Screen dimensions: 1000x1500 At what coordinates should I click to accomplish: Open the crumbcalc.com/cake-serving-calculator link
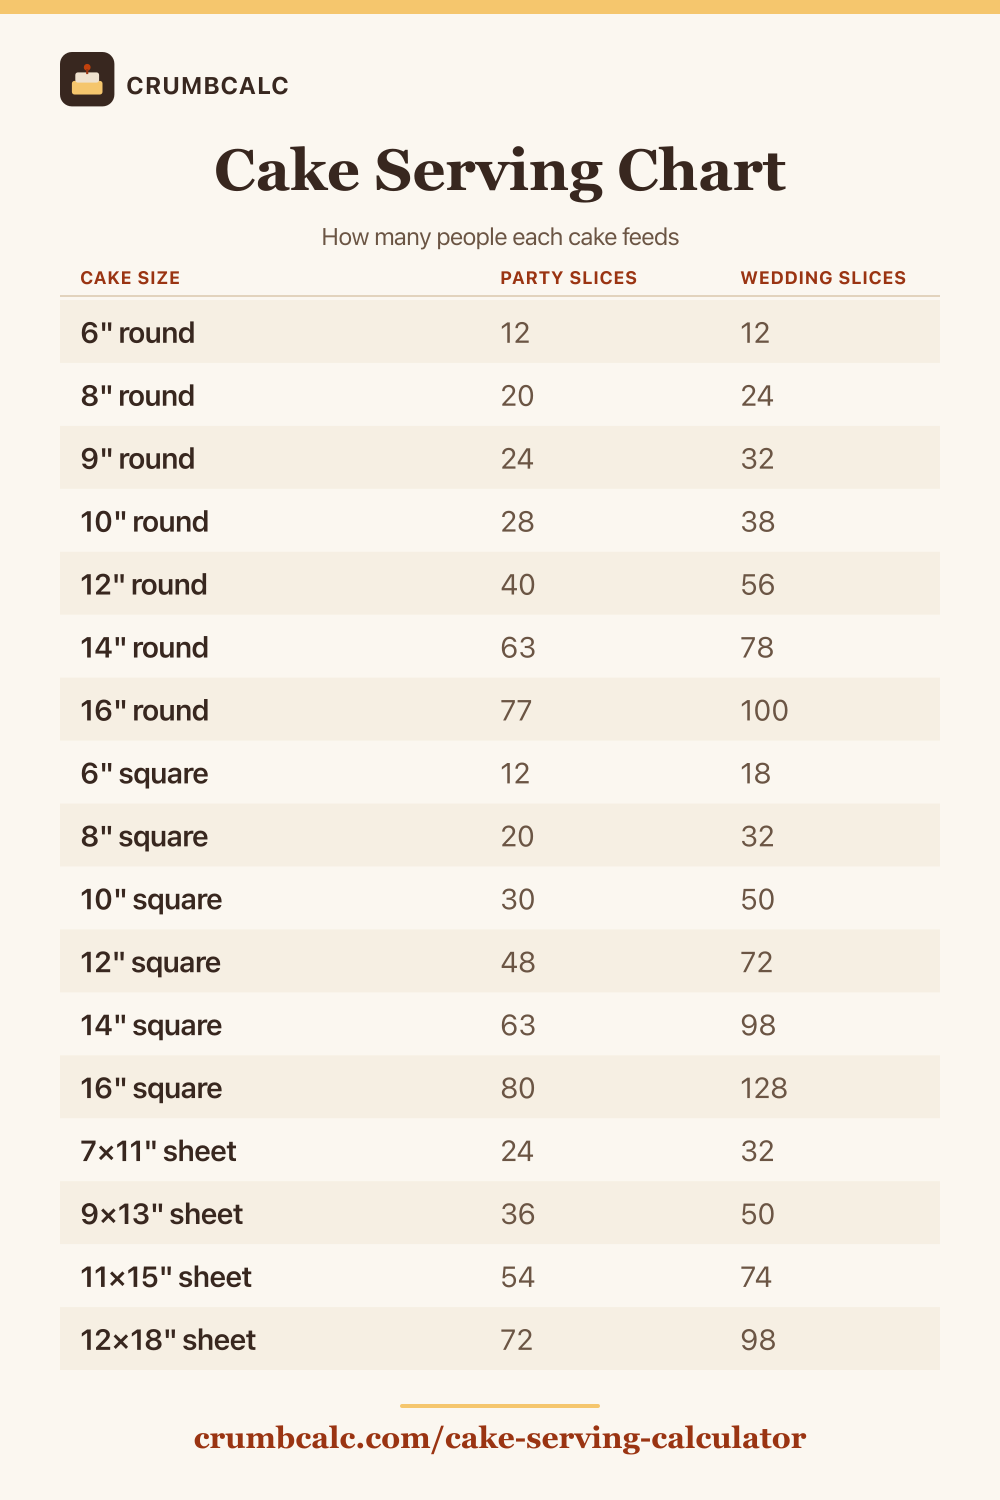(500, 1438)
